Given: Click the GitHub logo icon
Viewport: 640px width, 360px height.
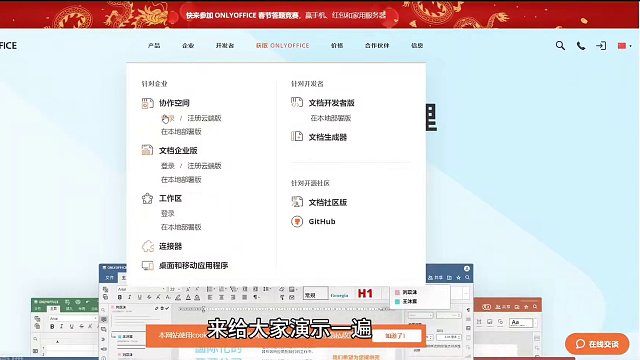Looking at the screenshot, I should [x=297, y=221].
